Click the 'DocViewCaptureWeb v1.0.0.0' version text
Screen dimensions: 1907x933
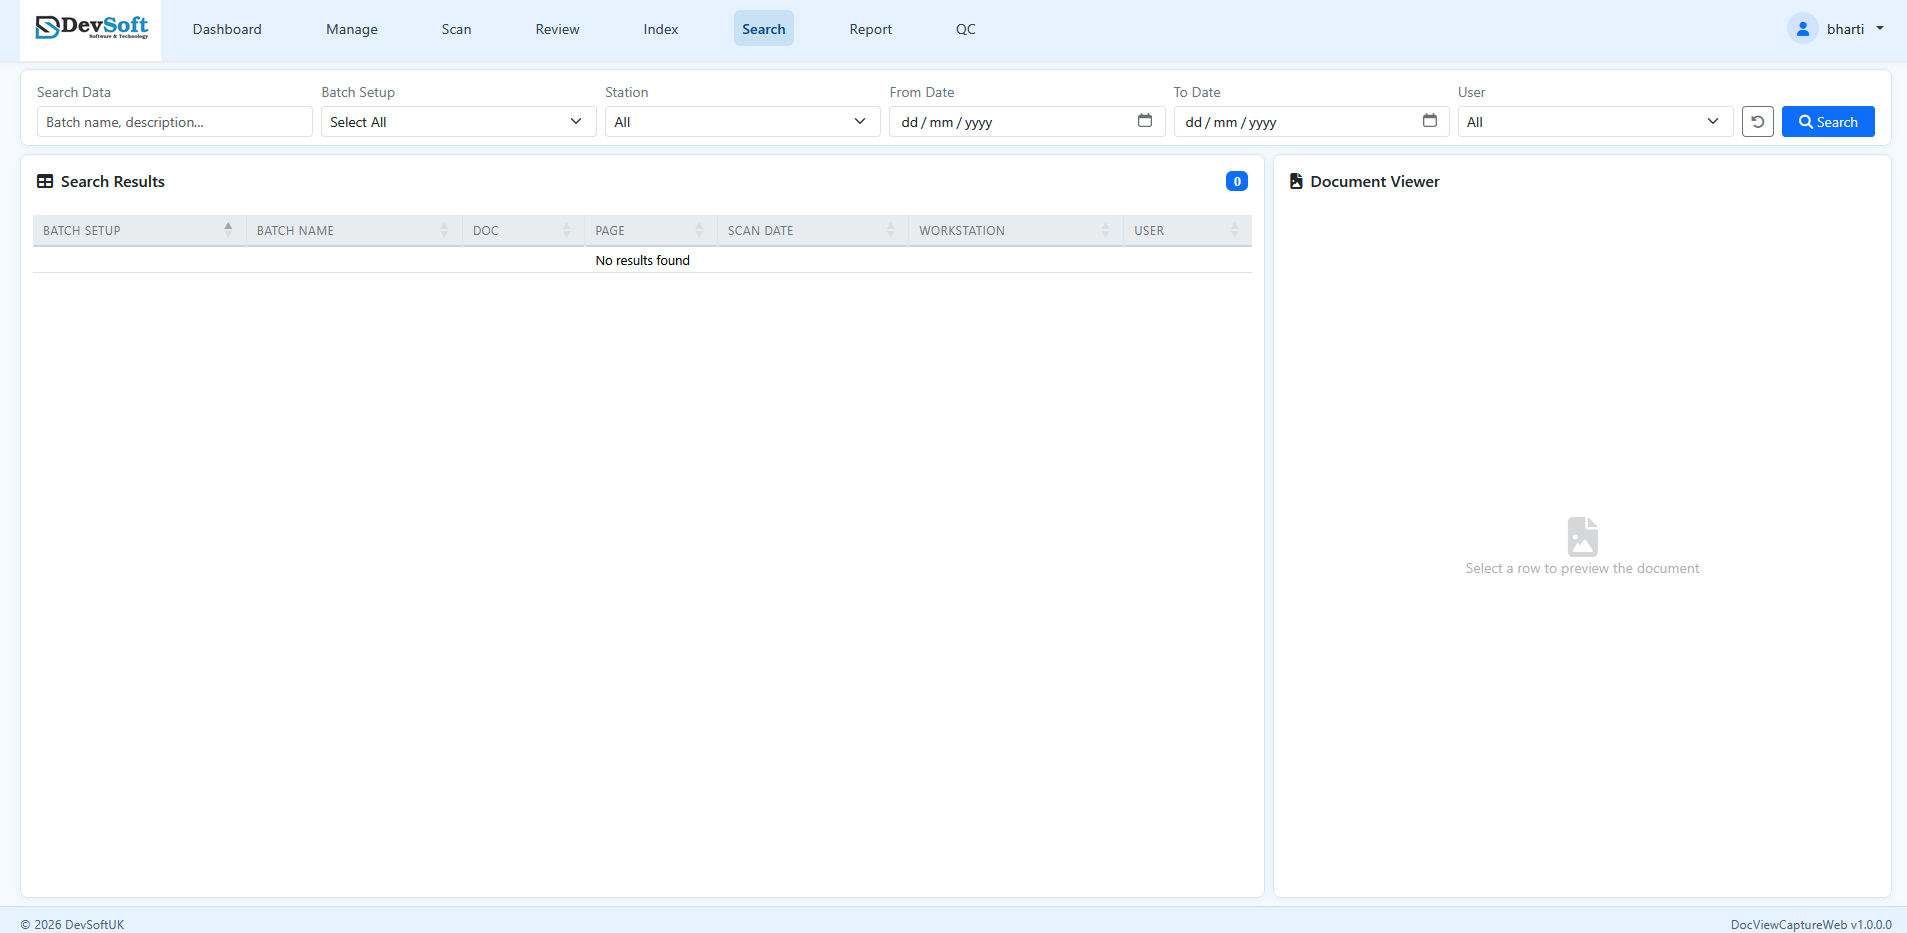tap(1811, 924)
